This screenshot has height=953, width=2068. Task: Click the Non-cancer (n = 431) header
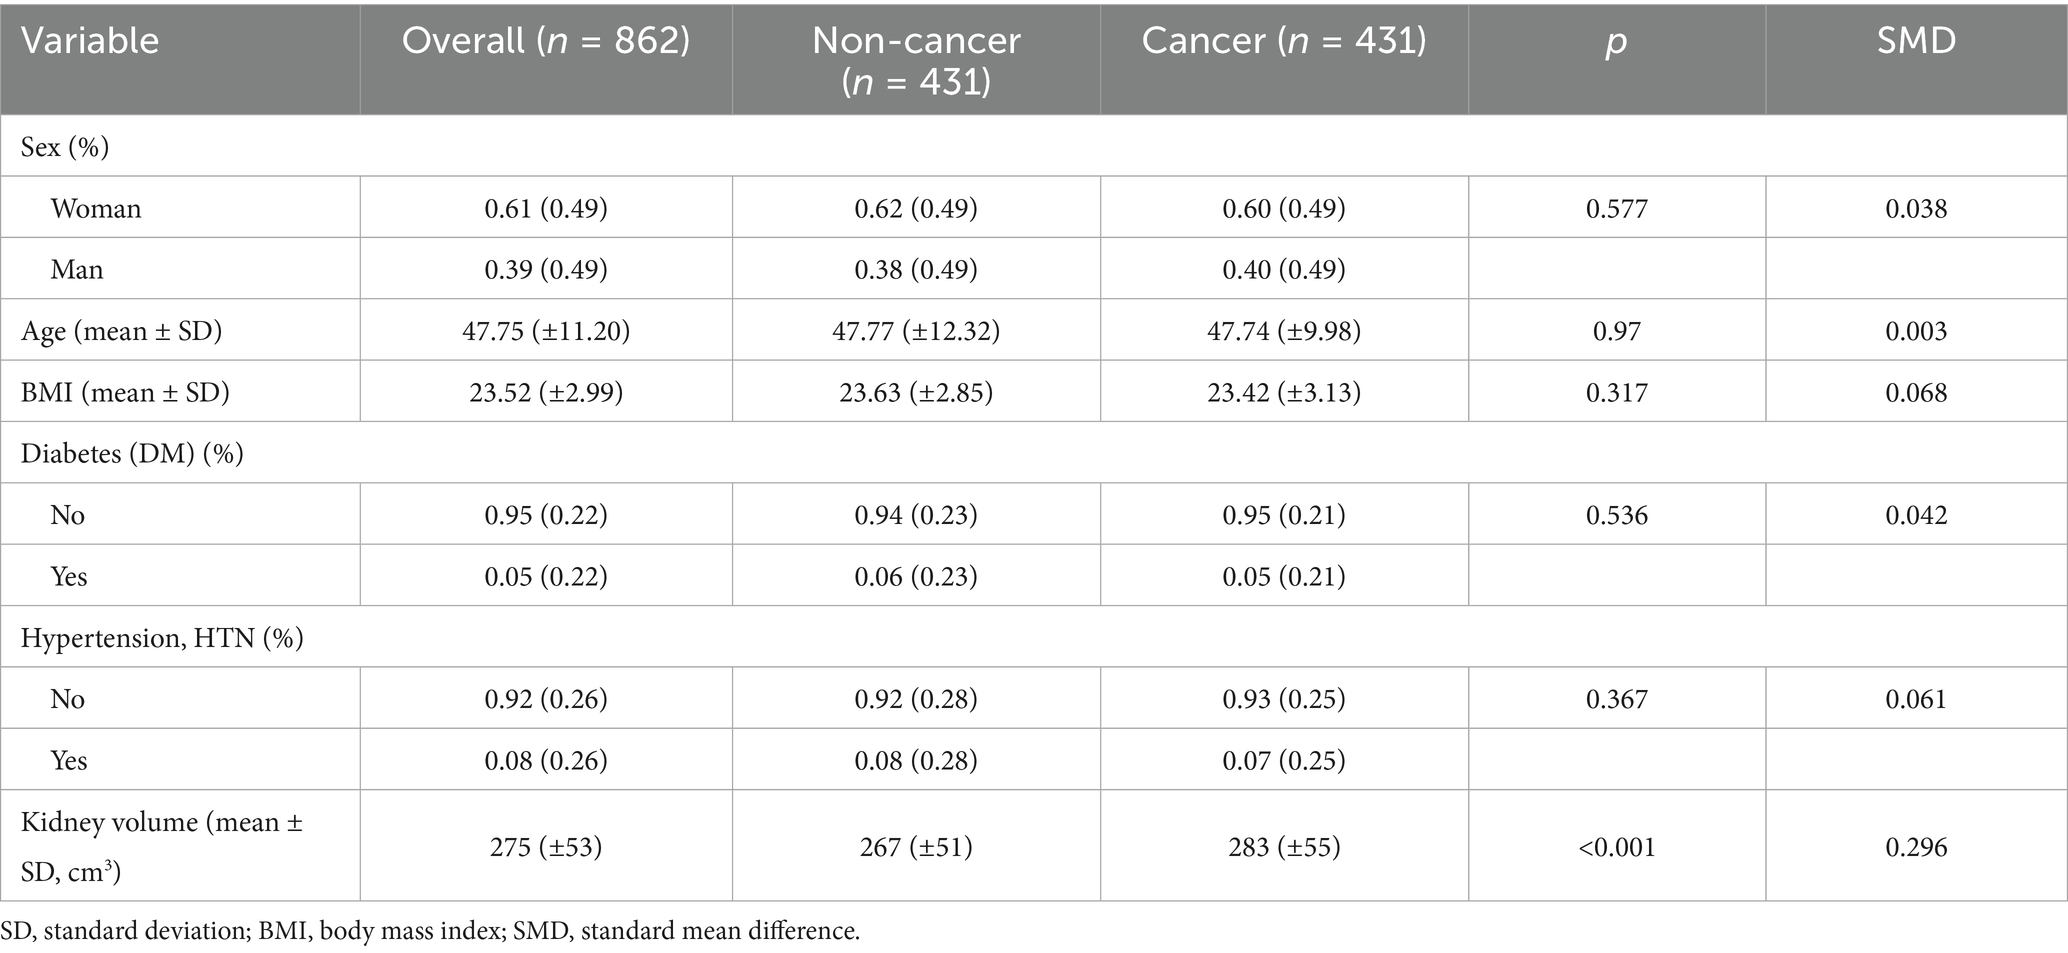(x=916, y=60)
